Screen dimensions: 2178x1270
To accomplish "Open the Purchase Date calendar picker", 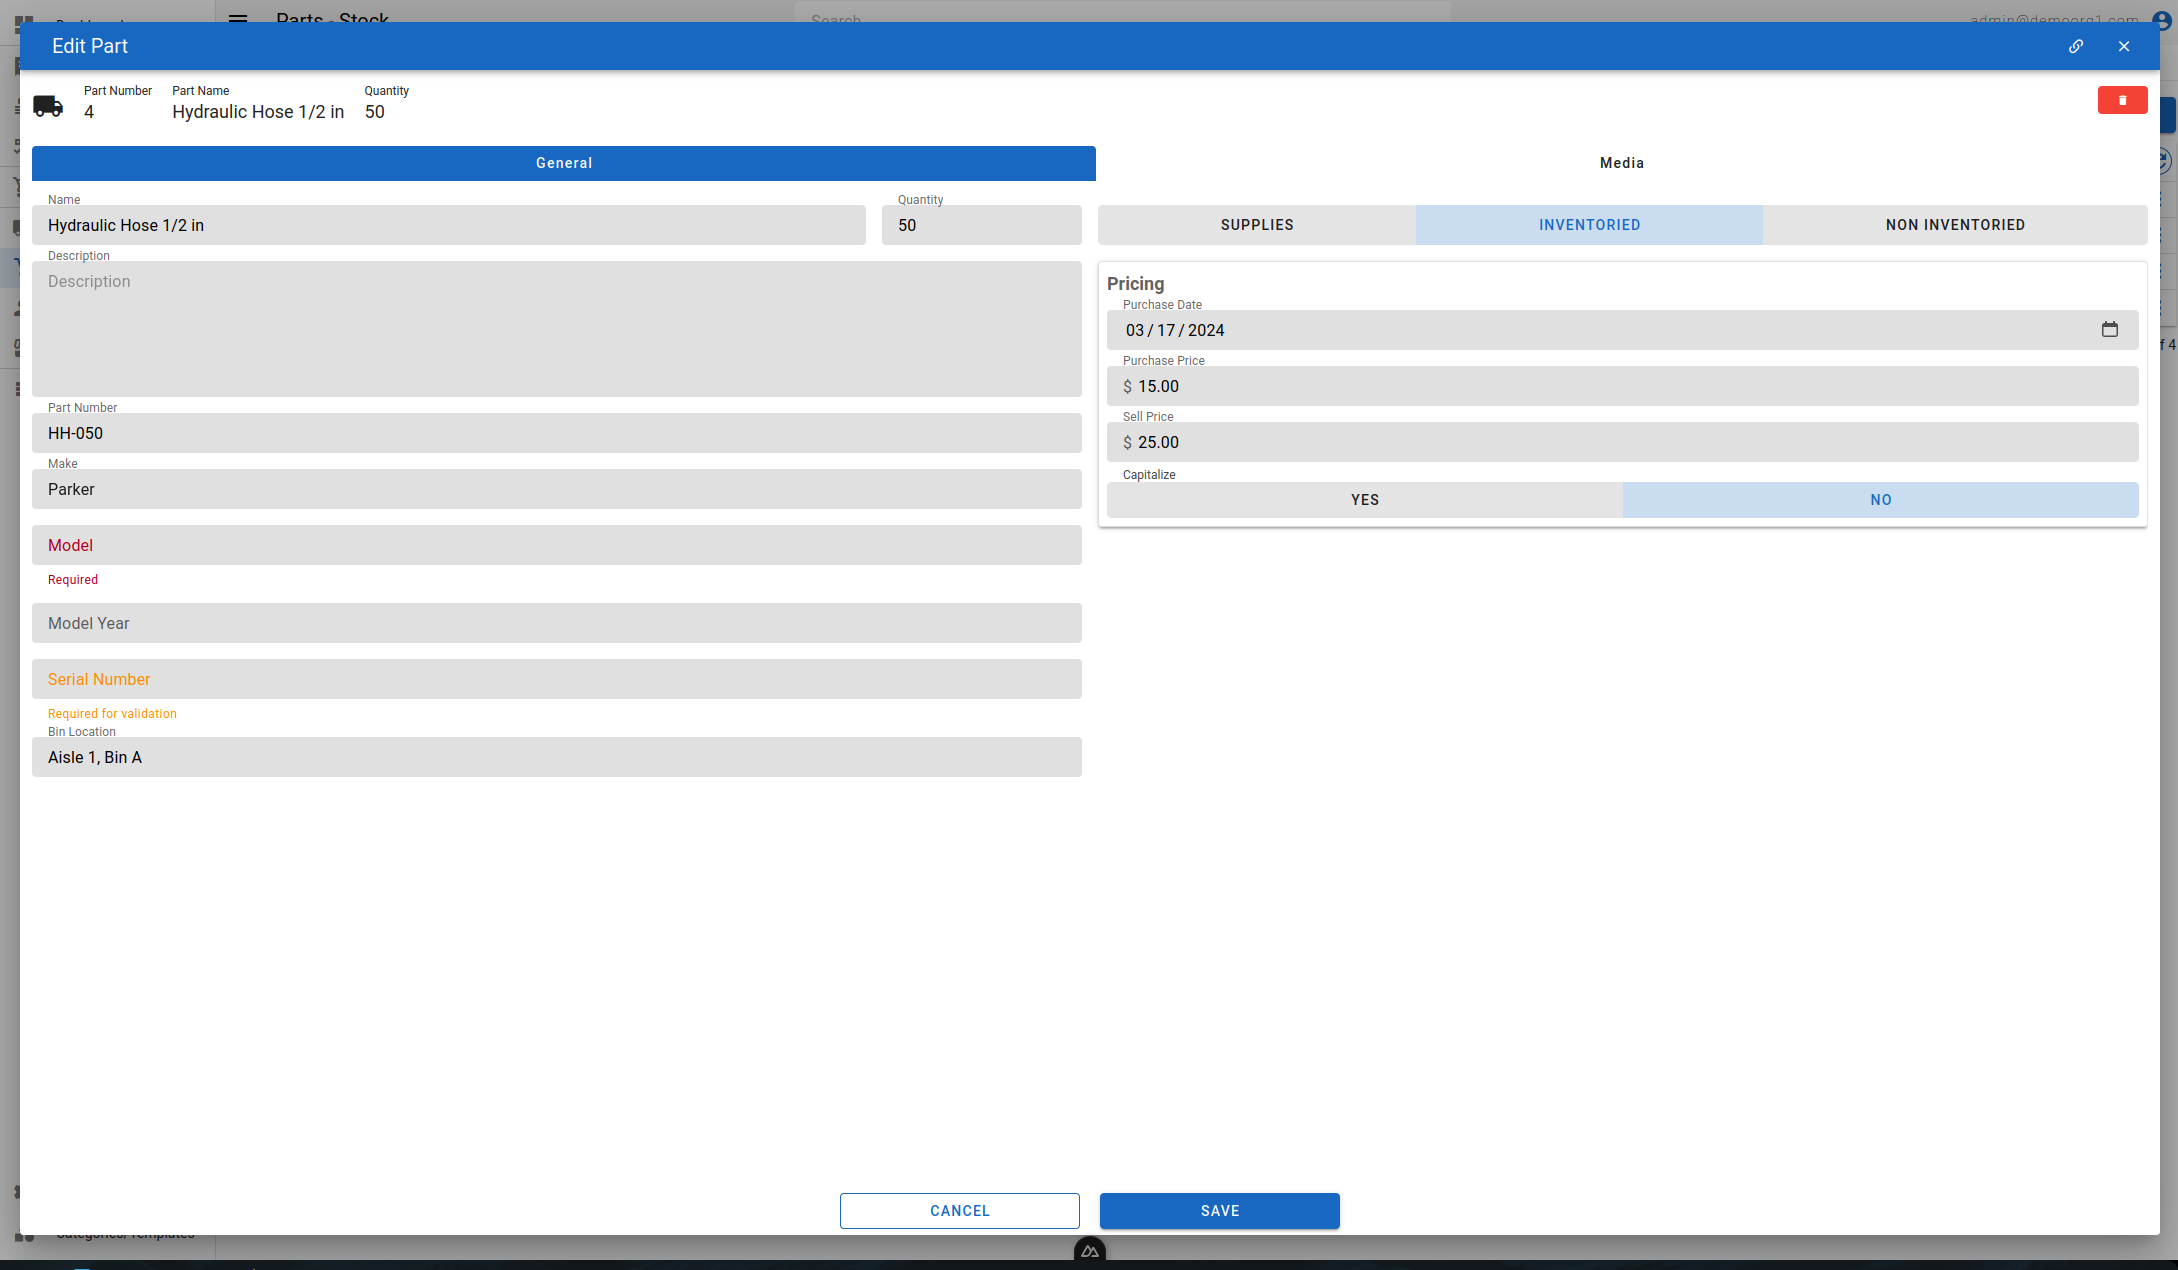I will (x=2109, y=329).
